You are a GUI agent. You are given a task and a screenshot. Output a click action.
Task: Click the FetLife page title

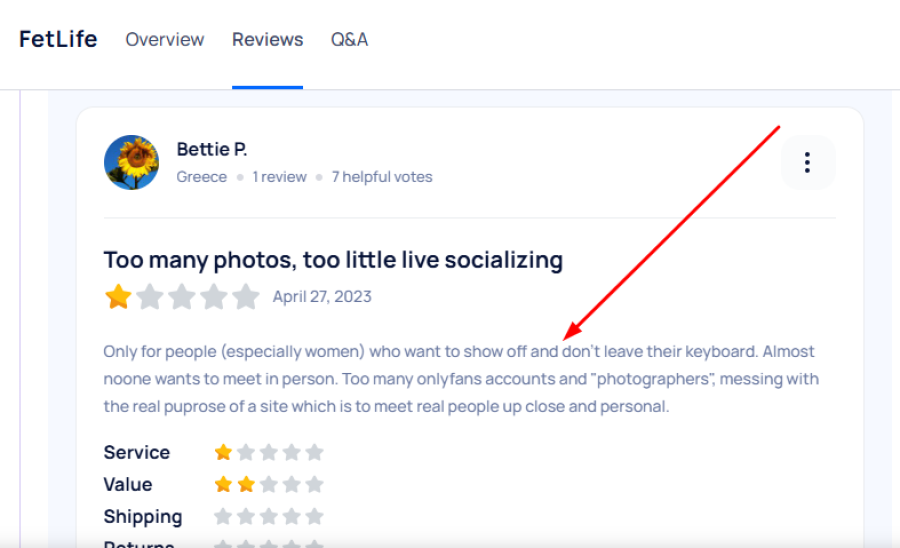click(x=58, y=40)
